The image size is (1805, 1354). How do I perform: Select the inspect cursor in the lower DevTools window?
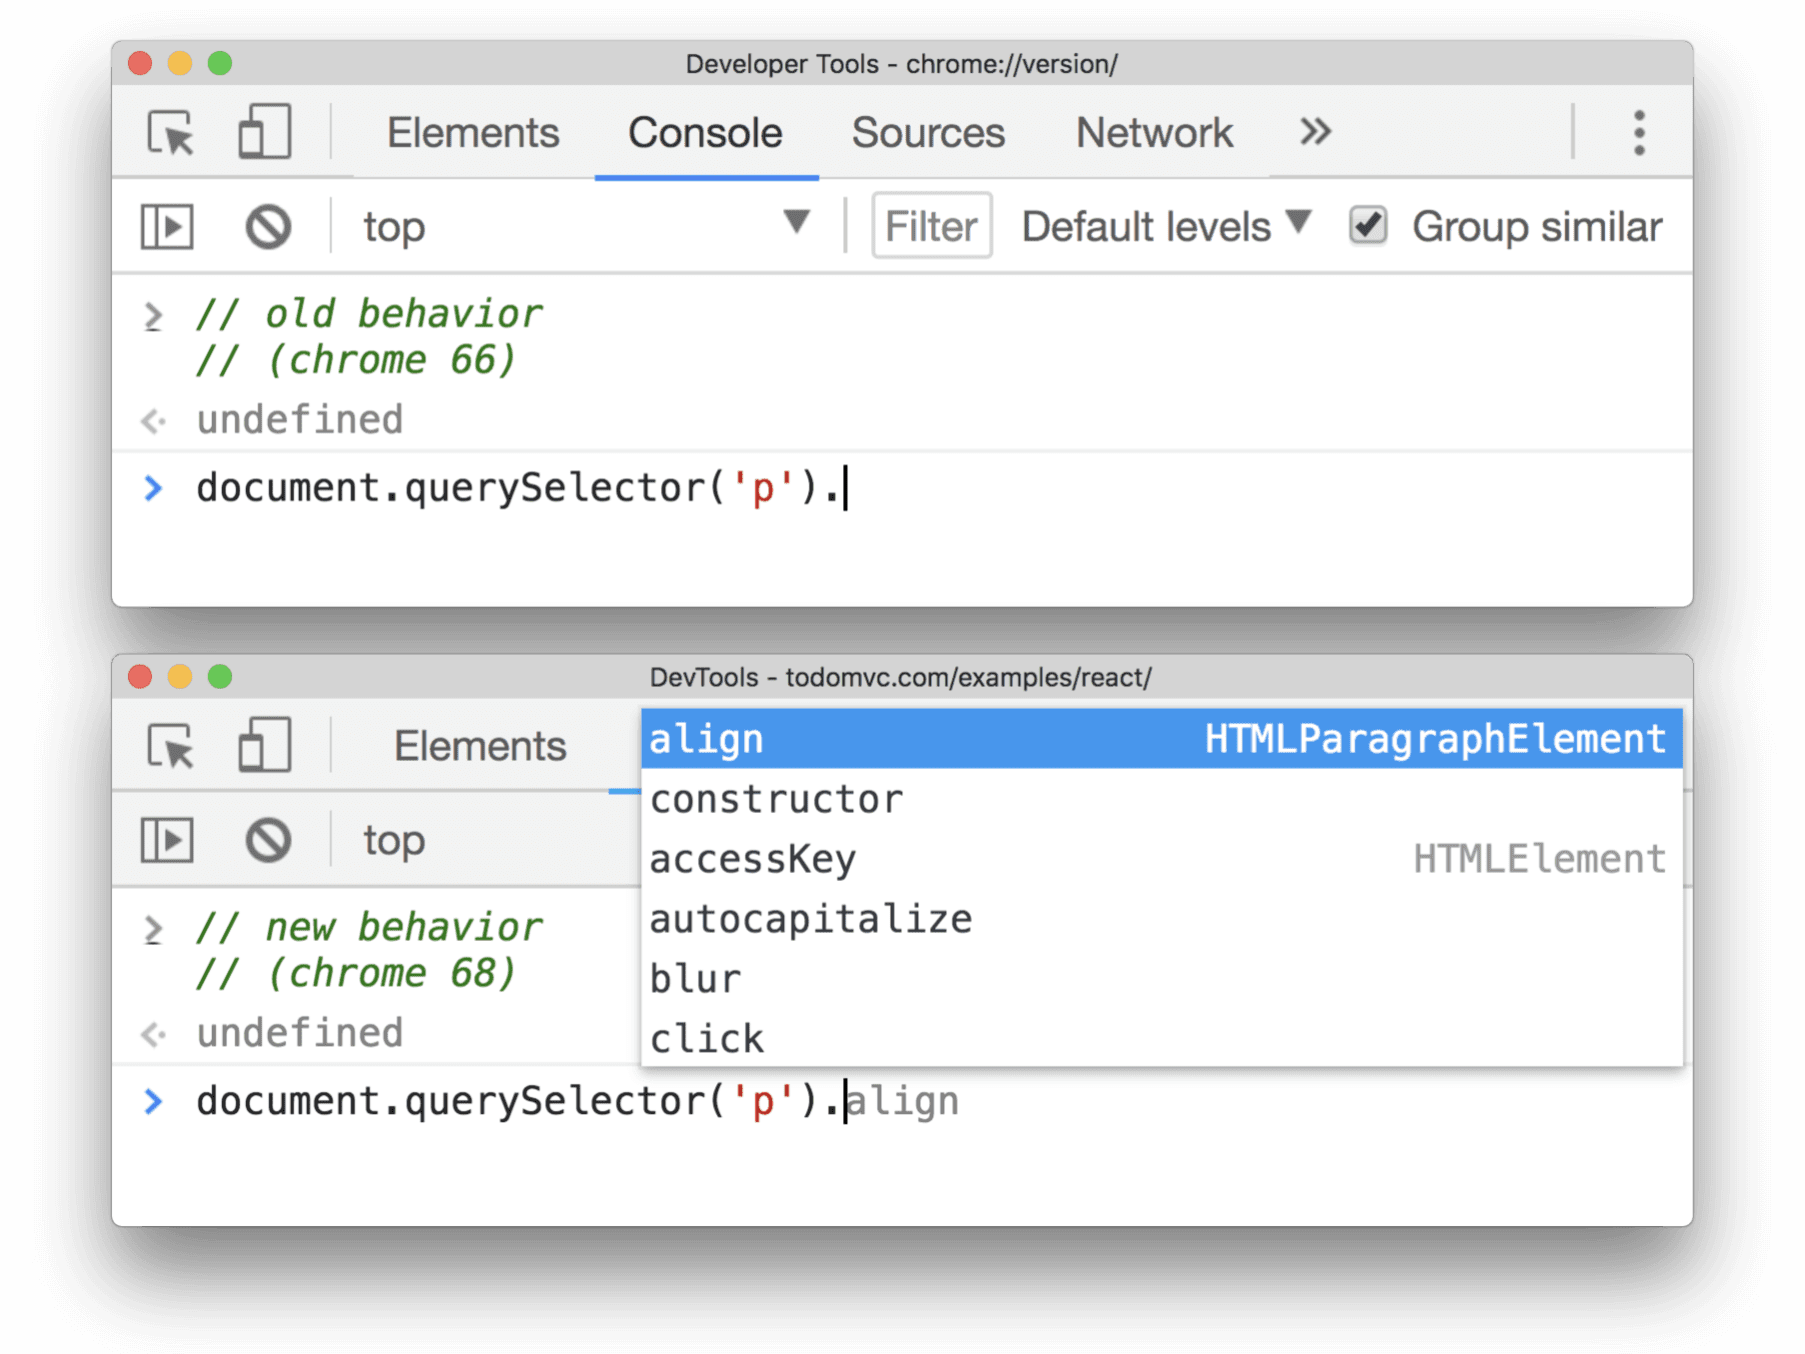pos(172,746)
